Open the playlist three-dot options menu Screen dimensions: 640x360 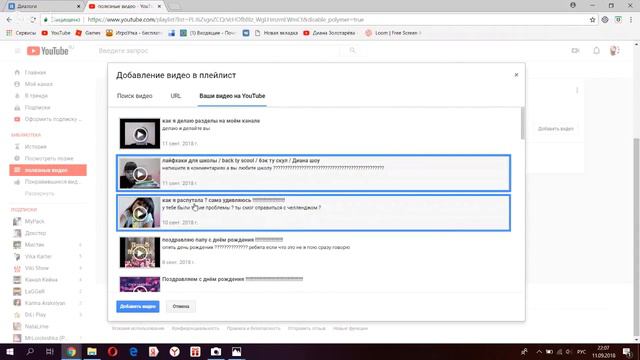(x=577, y=90)
